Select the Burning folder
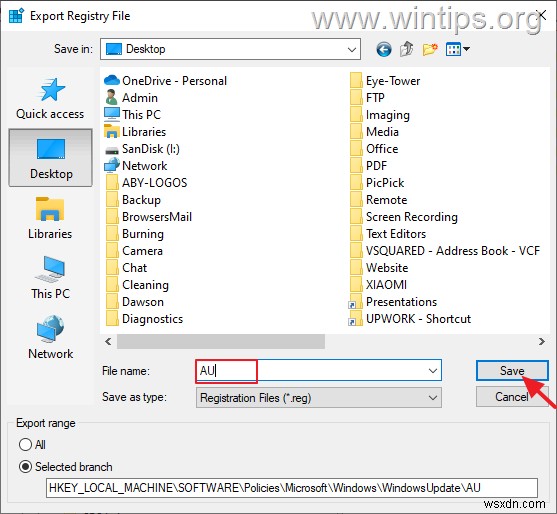Viewport: 557px width, 514px height. click(x=135, y=234)
